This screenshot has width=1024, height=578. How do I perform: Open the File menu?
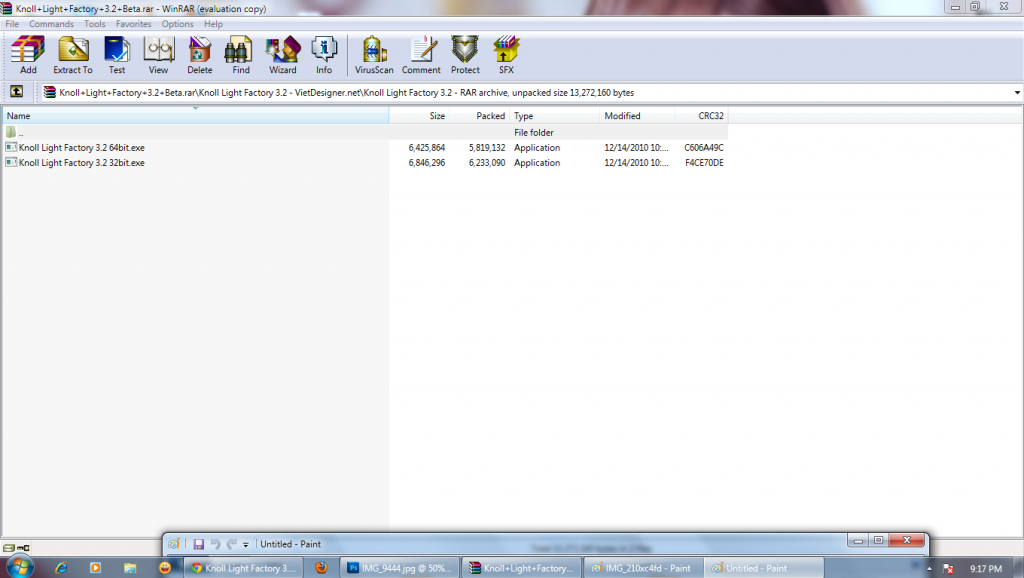tap(12, 24)
